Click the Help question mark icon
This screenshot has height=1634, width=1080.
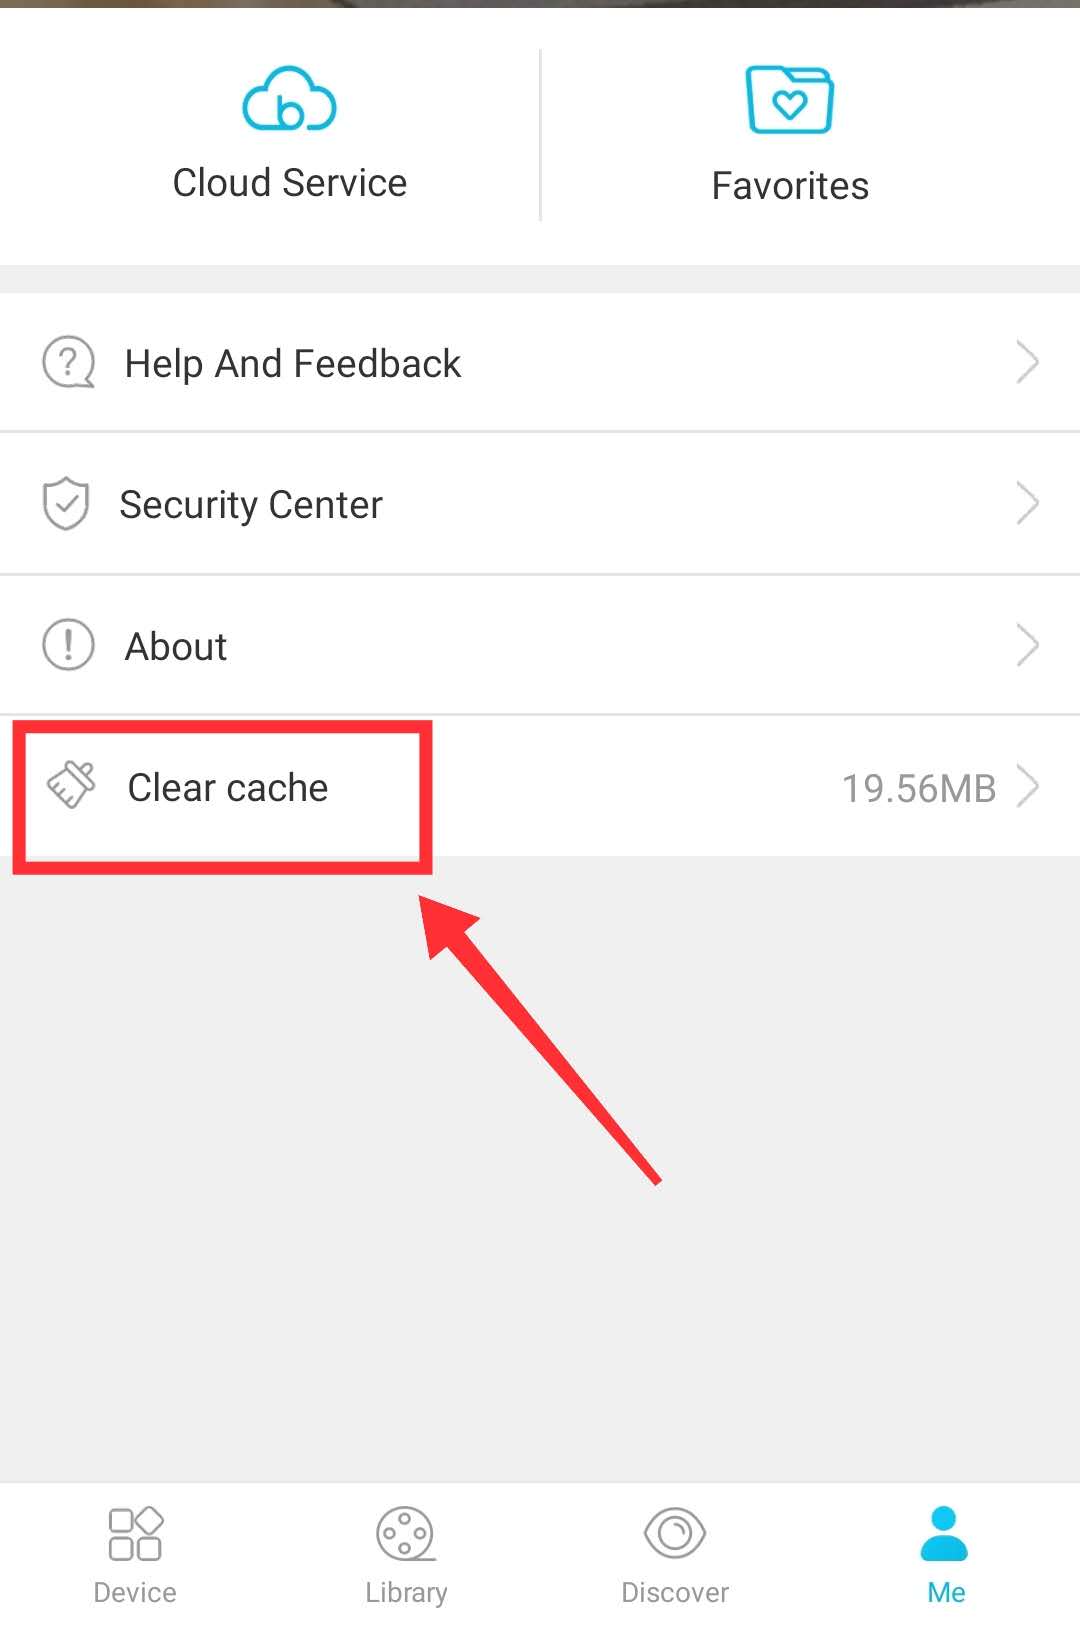(68, 362)
